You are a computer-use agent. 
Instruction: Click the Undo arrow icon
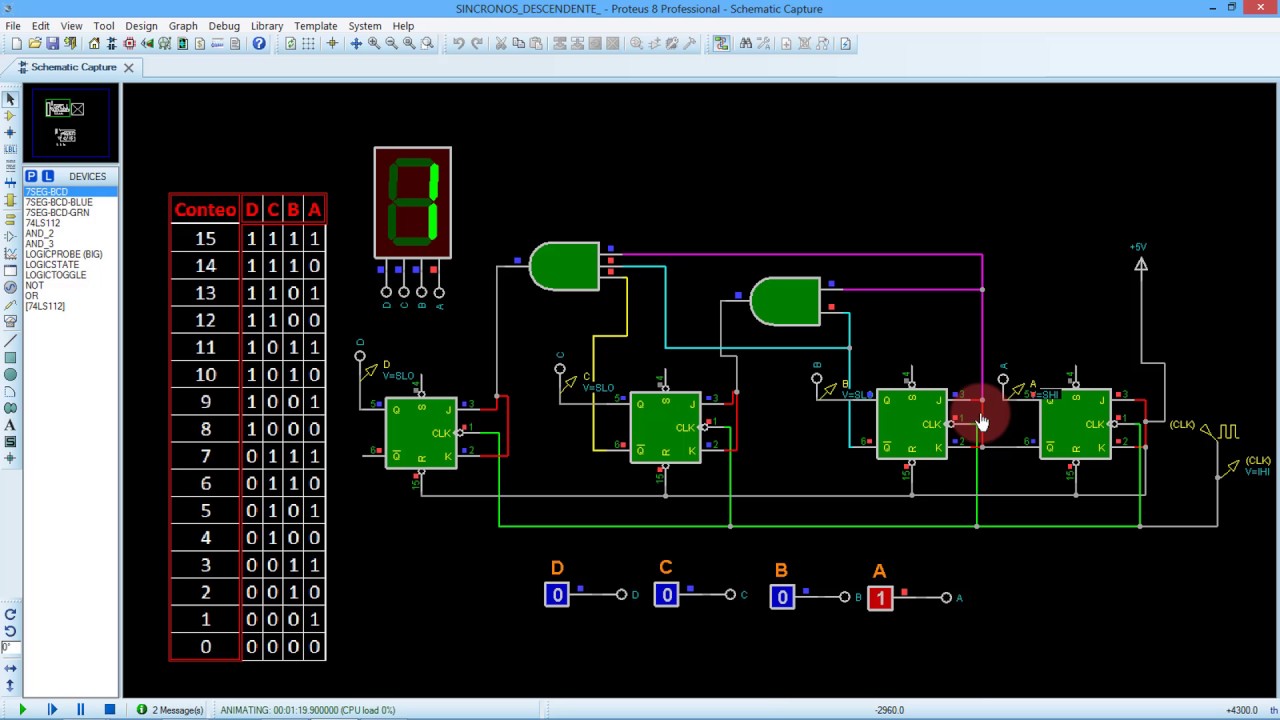pyautogui.click(x=458, y=44)
